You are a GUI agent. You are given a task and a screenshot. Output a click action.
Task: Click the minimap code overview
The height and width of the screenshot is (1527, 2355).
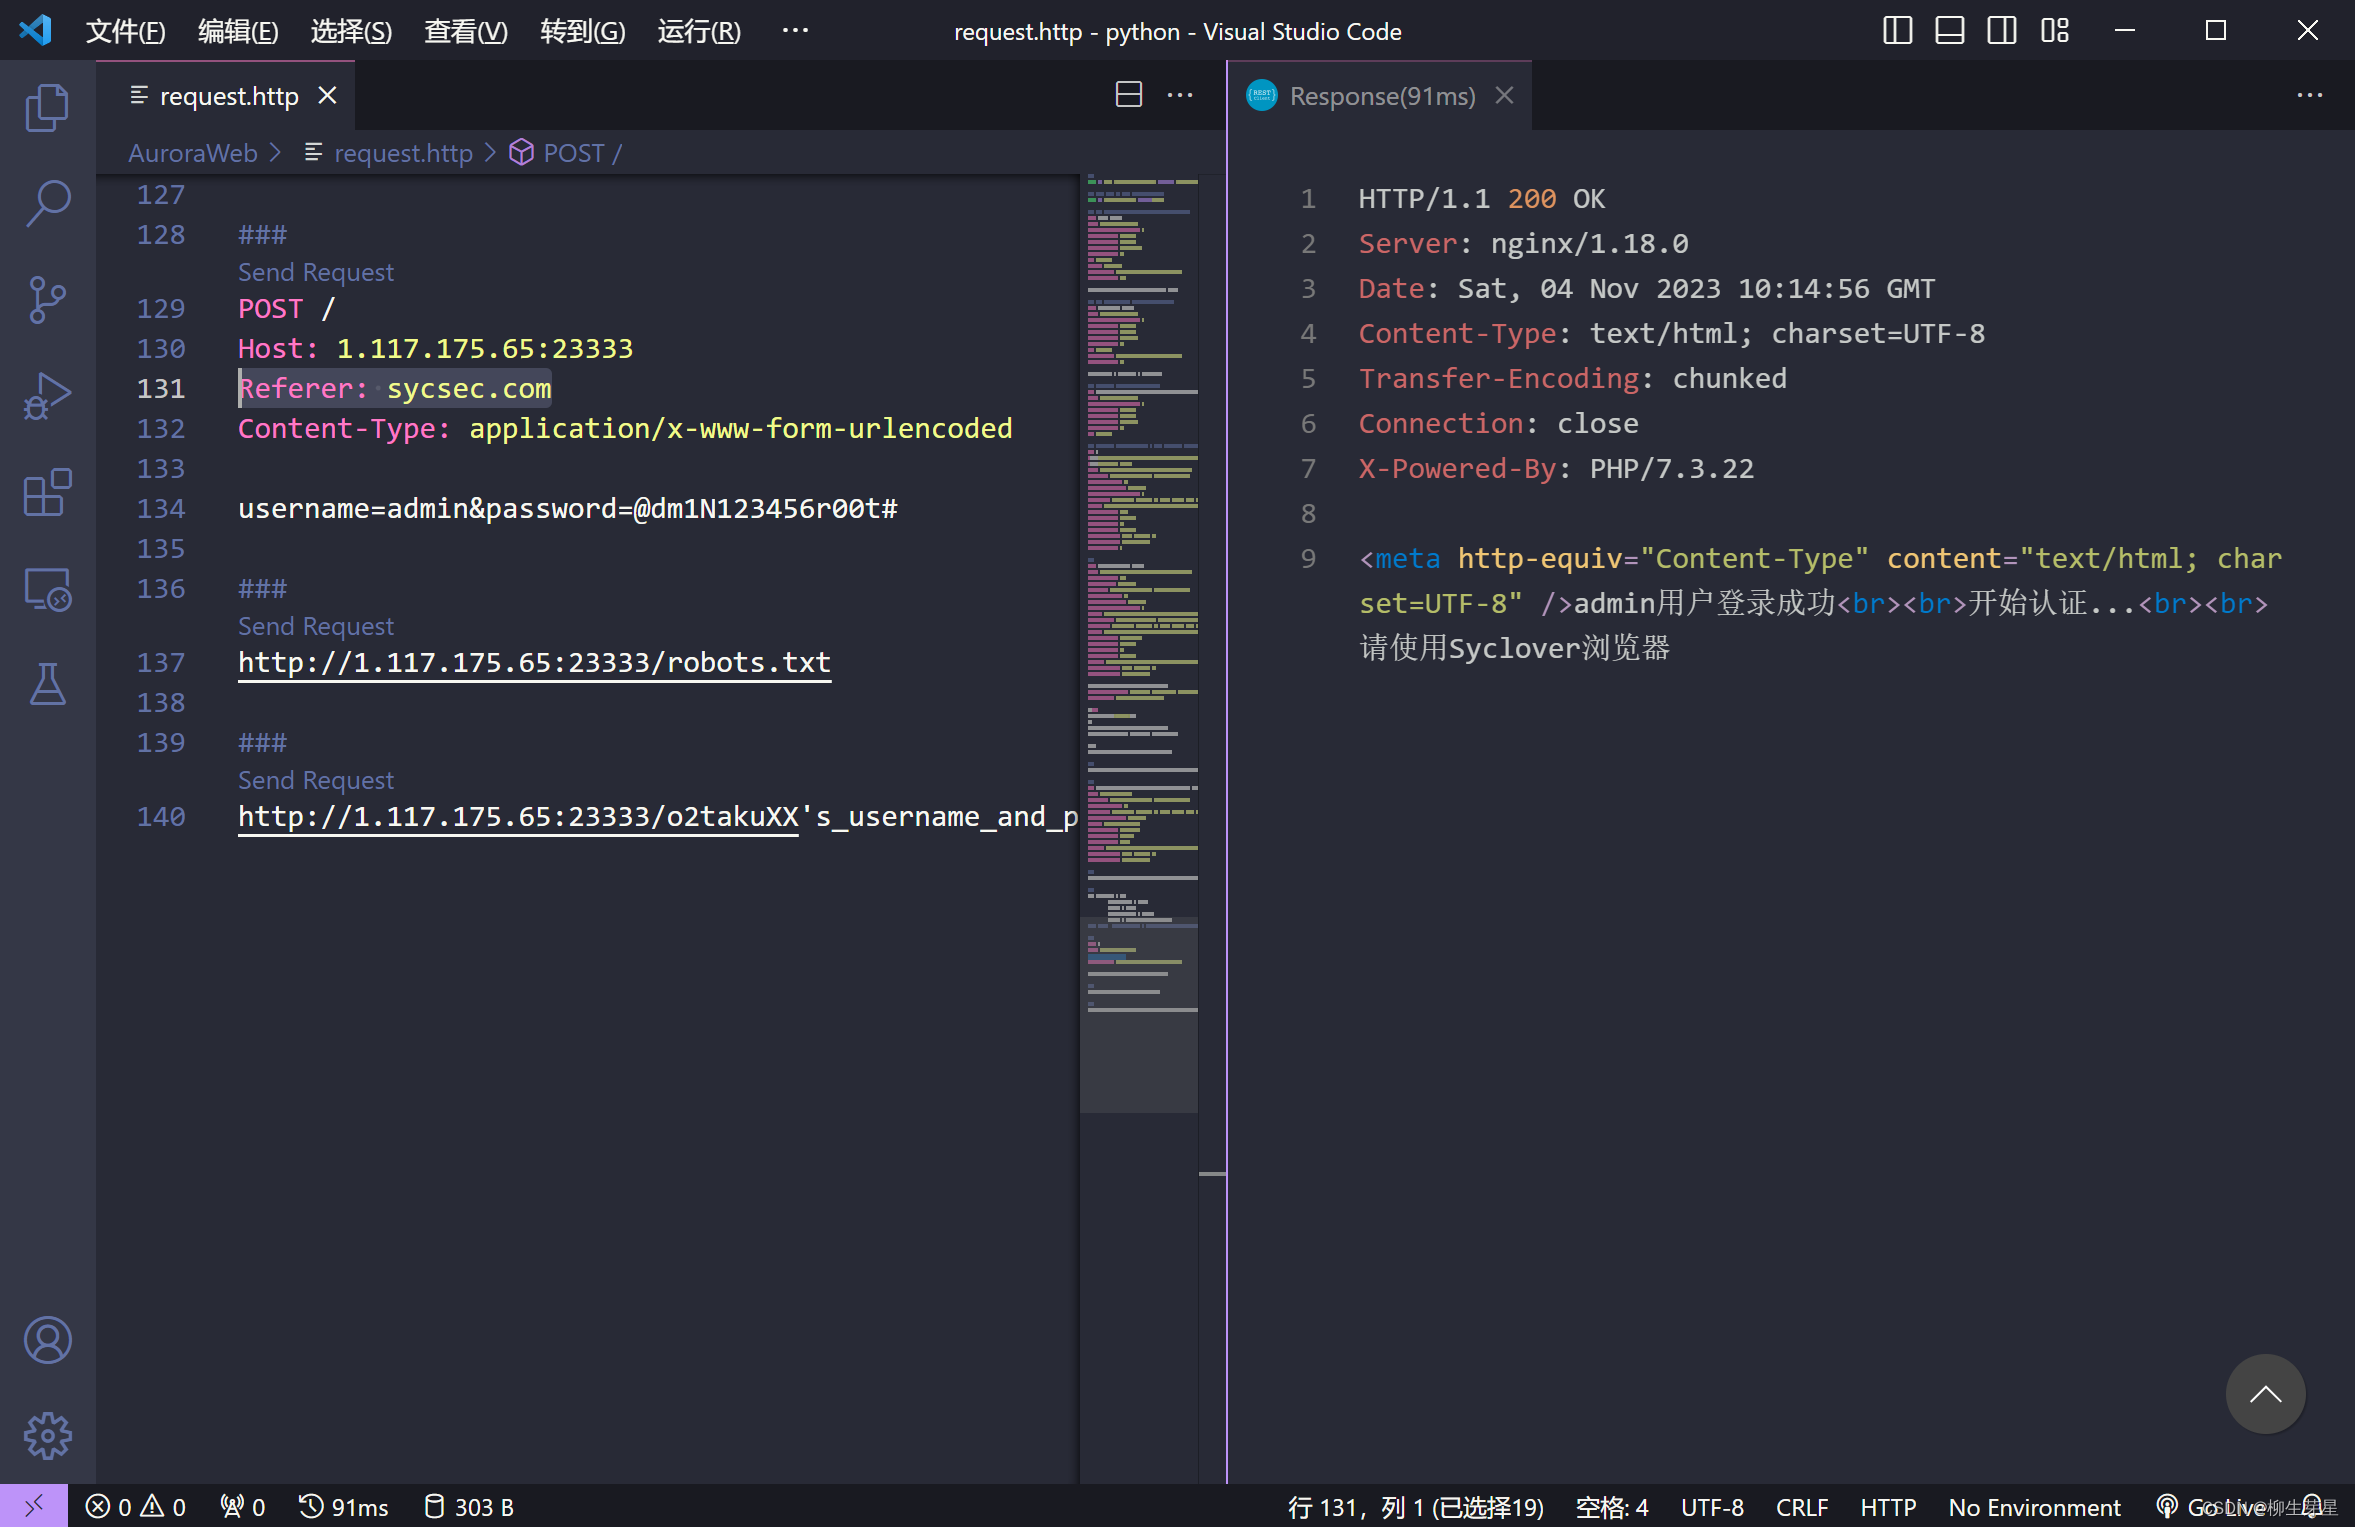[1141, 500]
